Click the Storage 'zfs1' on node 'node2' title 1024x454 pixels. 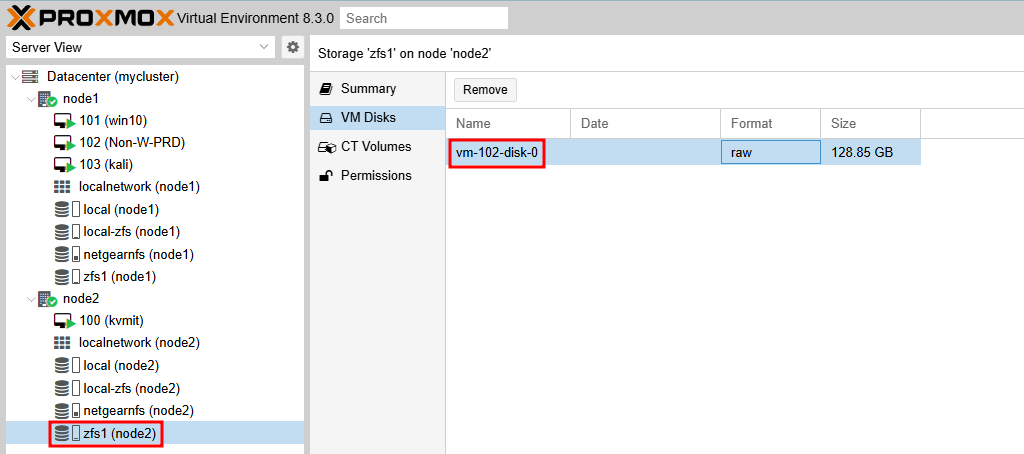coord(404,54)
